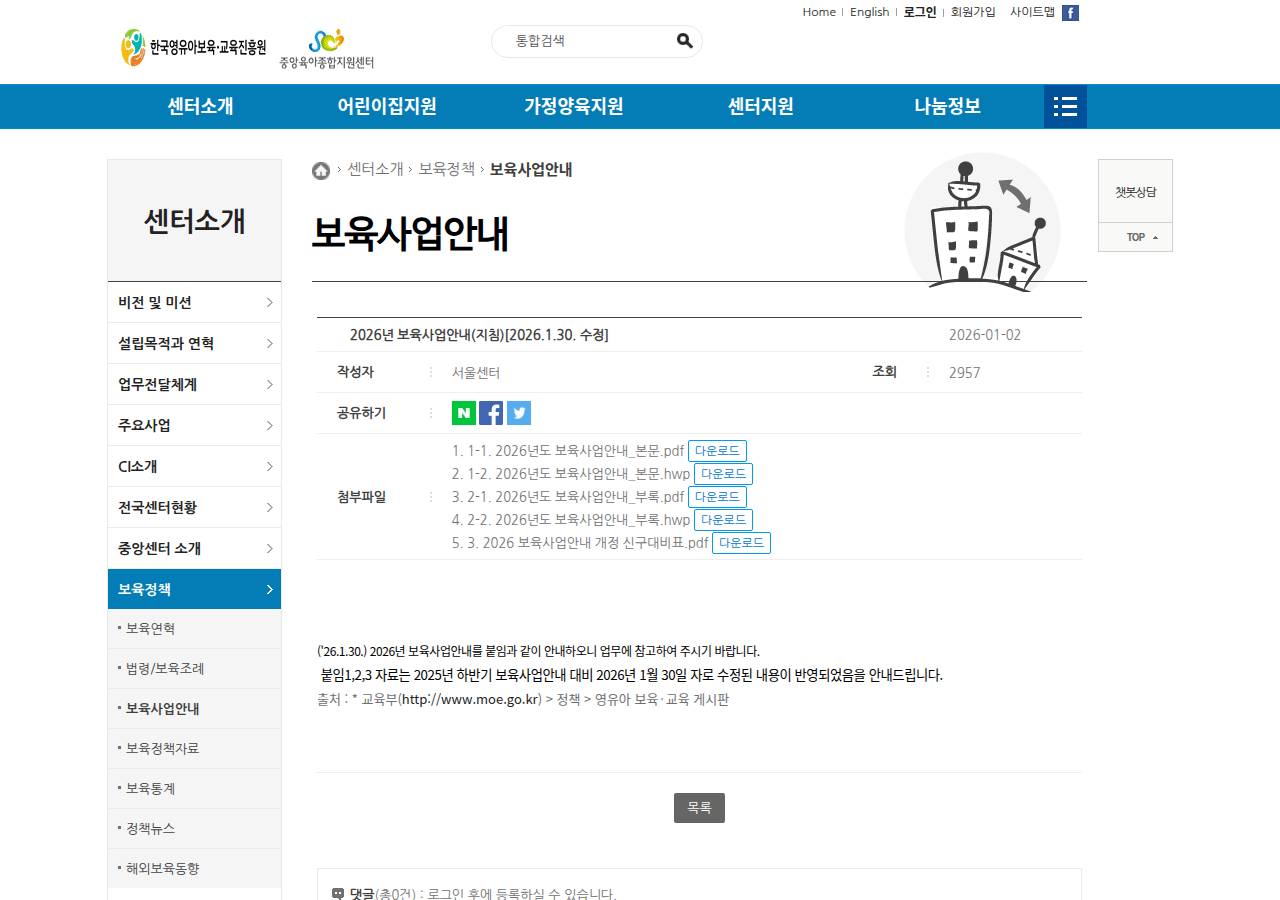
Task: Open the full sitemap hamburger menu icon
Action: click(1065, 106)
